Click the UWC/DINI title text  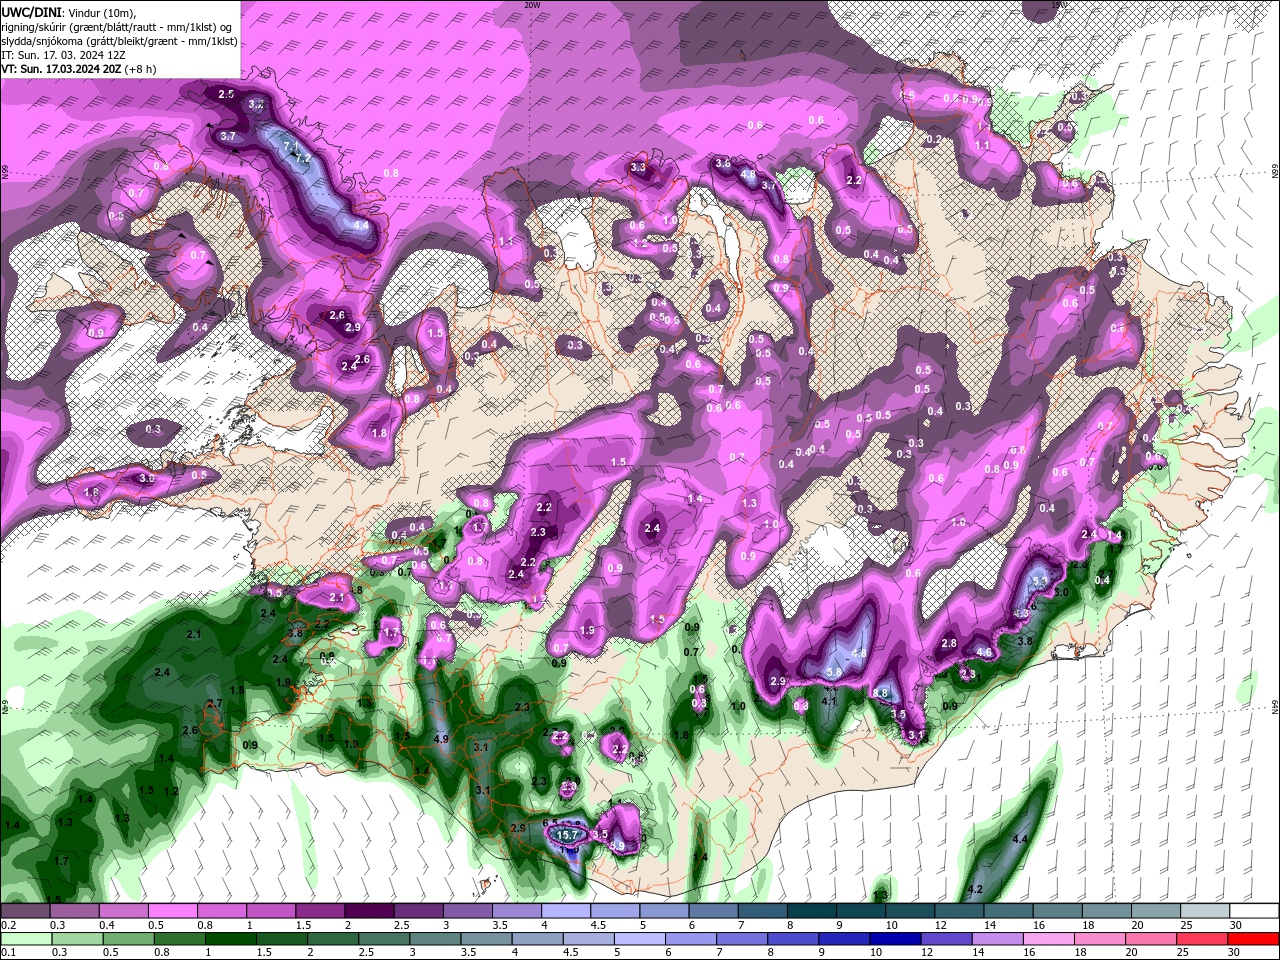pyautogui.click(x=31, y=11)
